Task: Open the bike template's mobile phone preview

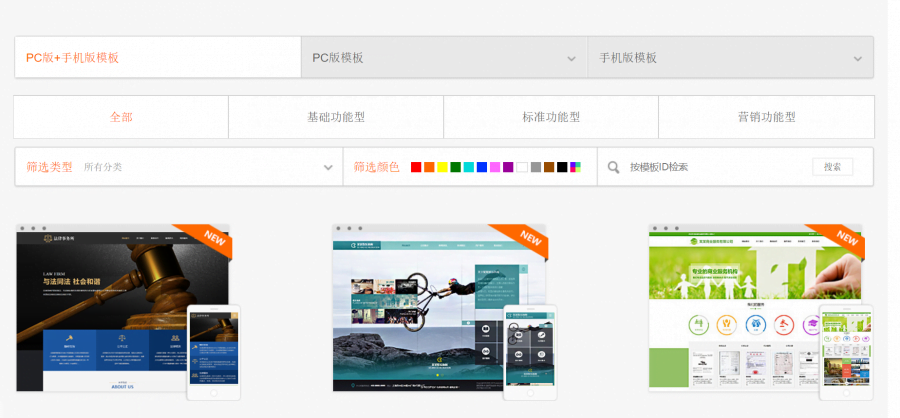Action: pos(530,353)
